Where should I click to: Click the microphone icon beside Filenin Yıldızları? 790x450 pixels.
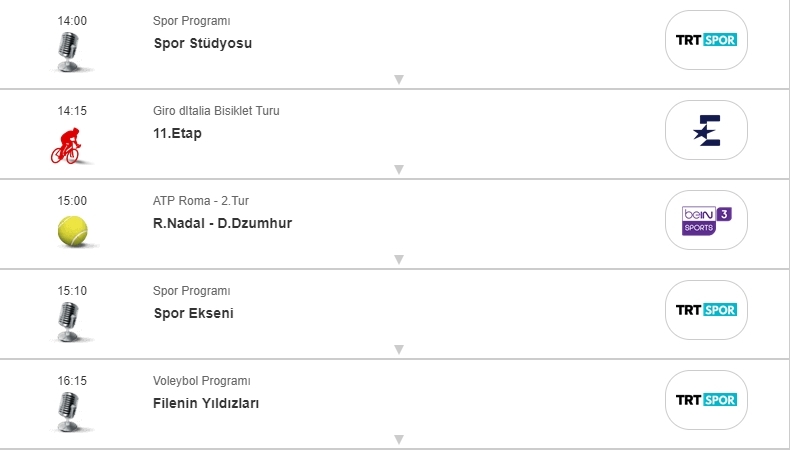click(68, 411)
